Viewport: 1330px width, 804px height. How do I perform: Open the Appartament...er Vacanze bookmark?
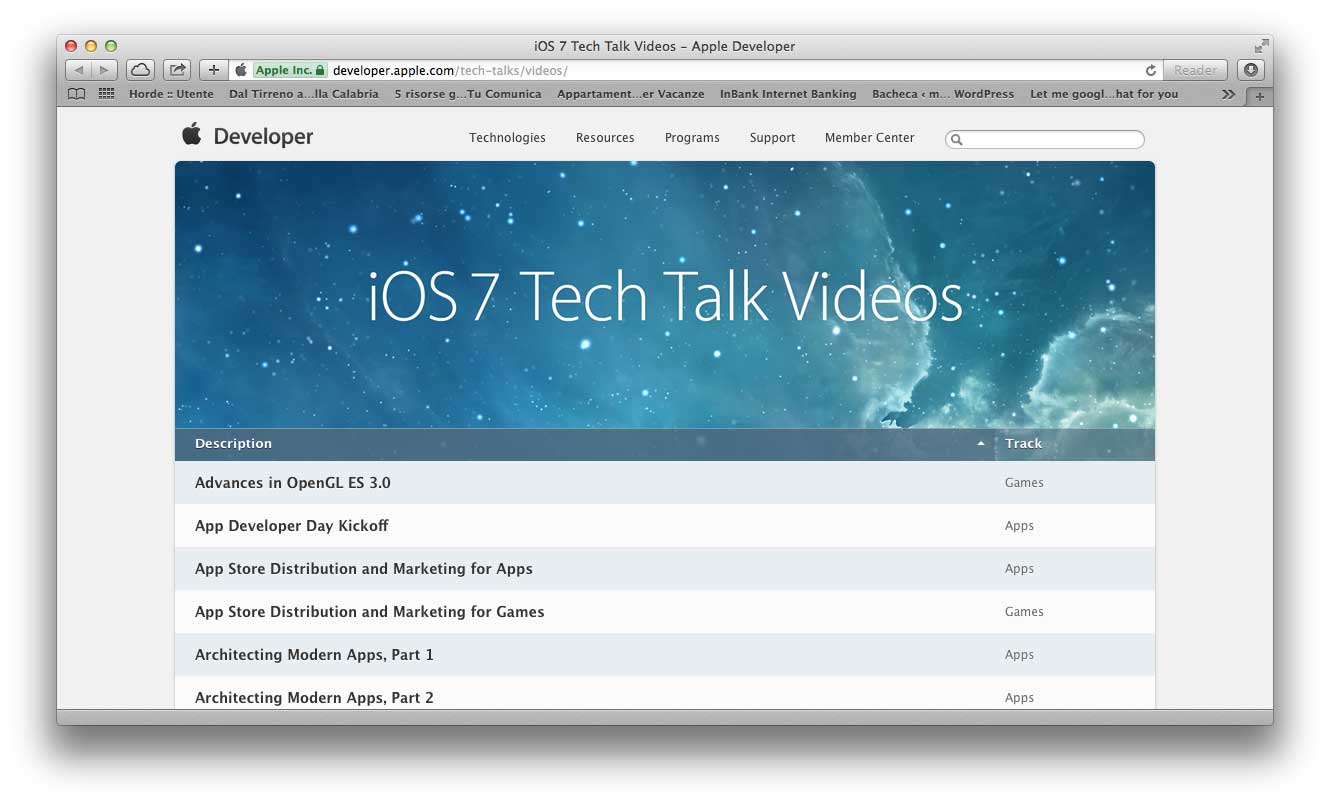[631, 94]
